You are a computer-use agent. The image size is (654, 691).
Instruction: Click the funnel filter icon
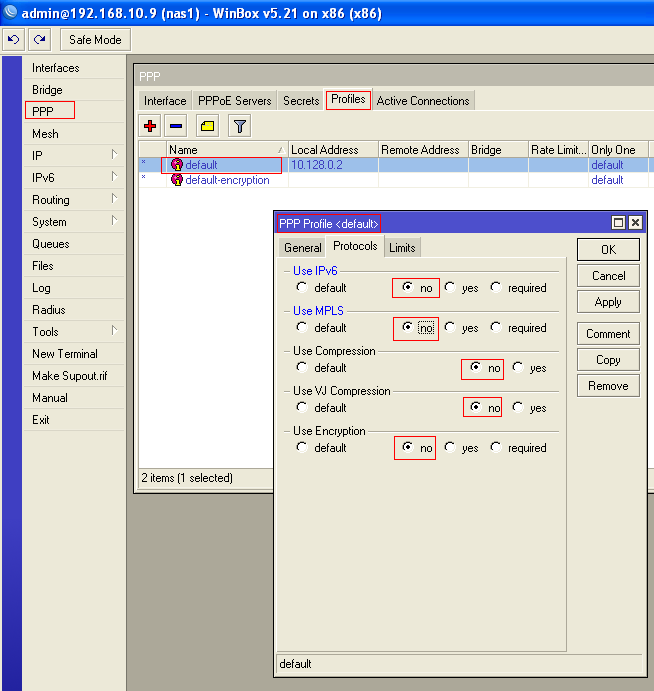coord(239,126)
